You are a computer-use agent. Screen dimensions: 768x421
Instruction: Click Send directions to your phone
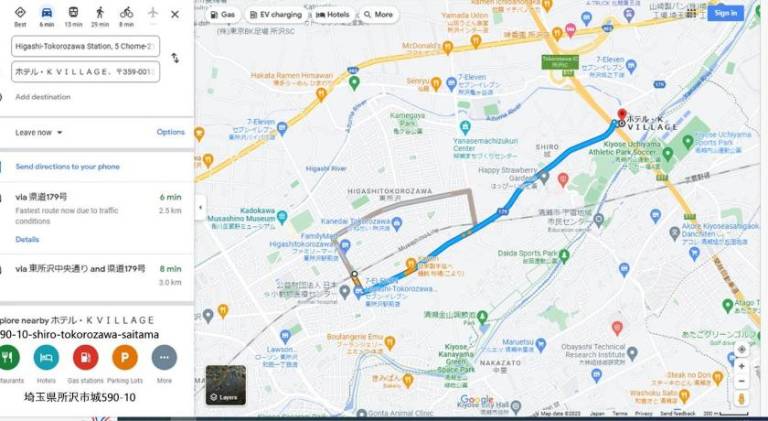pyautogui.click(x=68, y=166)
